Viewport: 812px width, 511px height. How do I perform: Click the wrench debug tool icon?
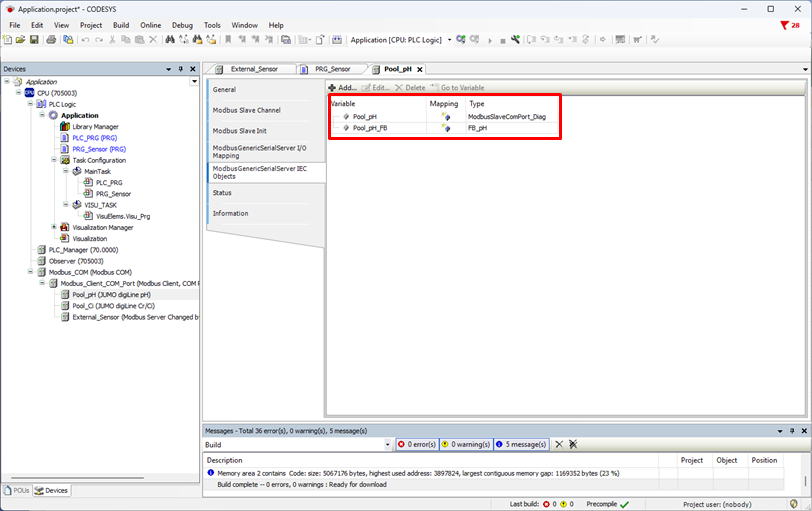(515, 39)
